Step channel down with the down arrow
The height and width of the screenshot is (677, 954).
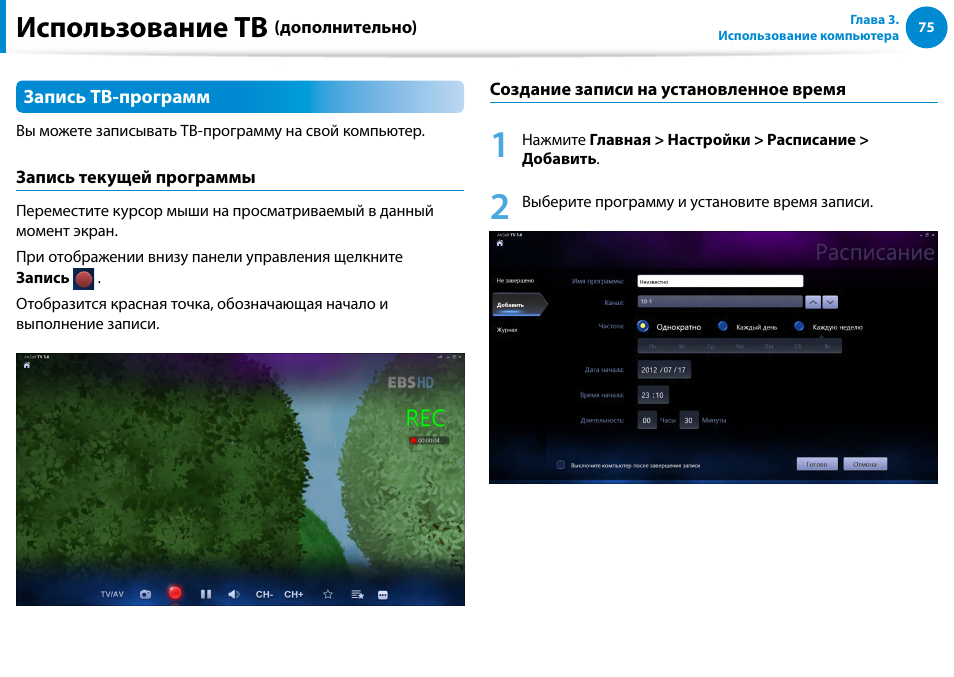830,302
